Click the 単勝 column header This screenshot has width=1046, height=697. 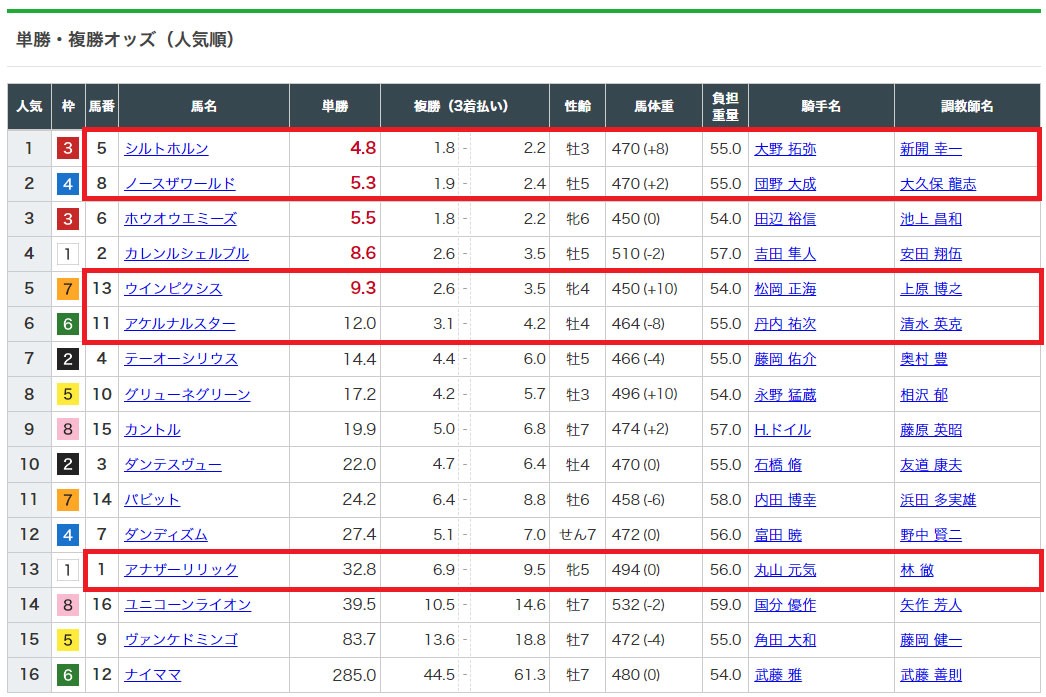(x=334, y=106)
